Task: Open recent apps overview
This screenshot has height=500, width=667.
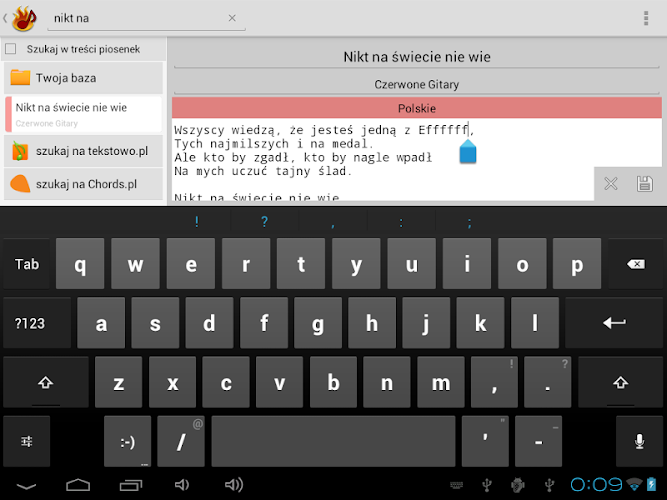Action: point(130,485)
